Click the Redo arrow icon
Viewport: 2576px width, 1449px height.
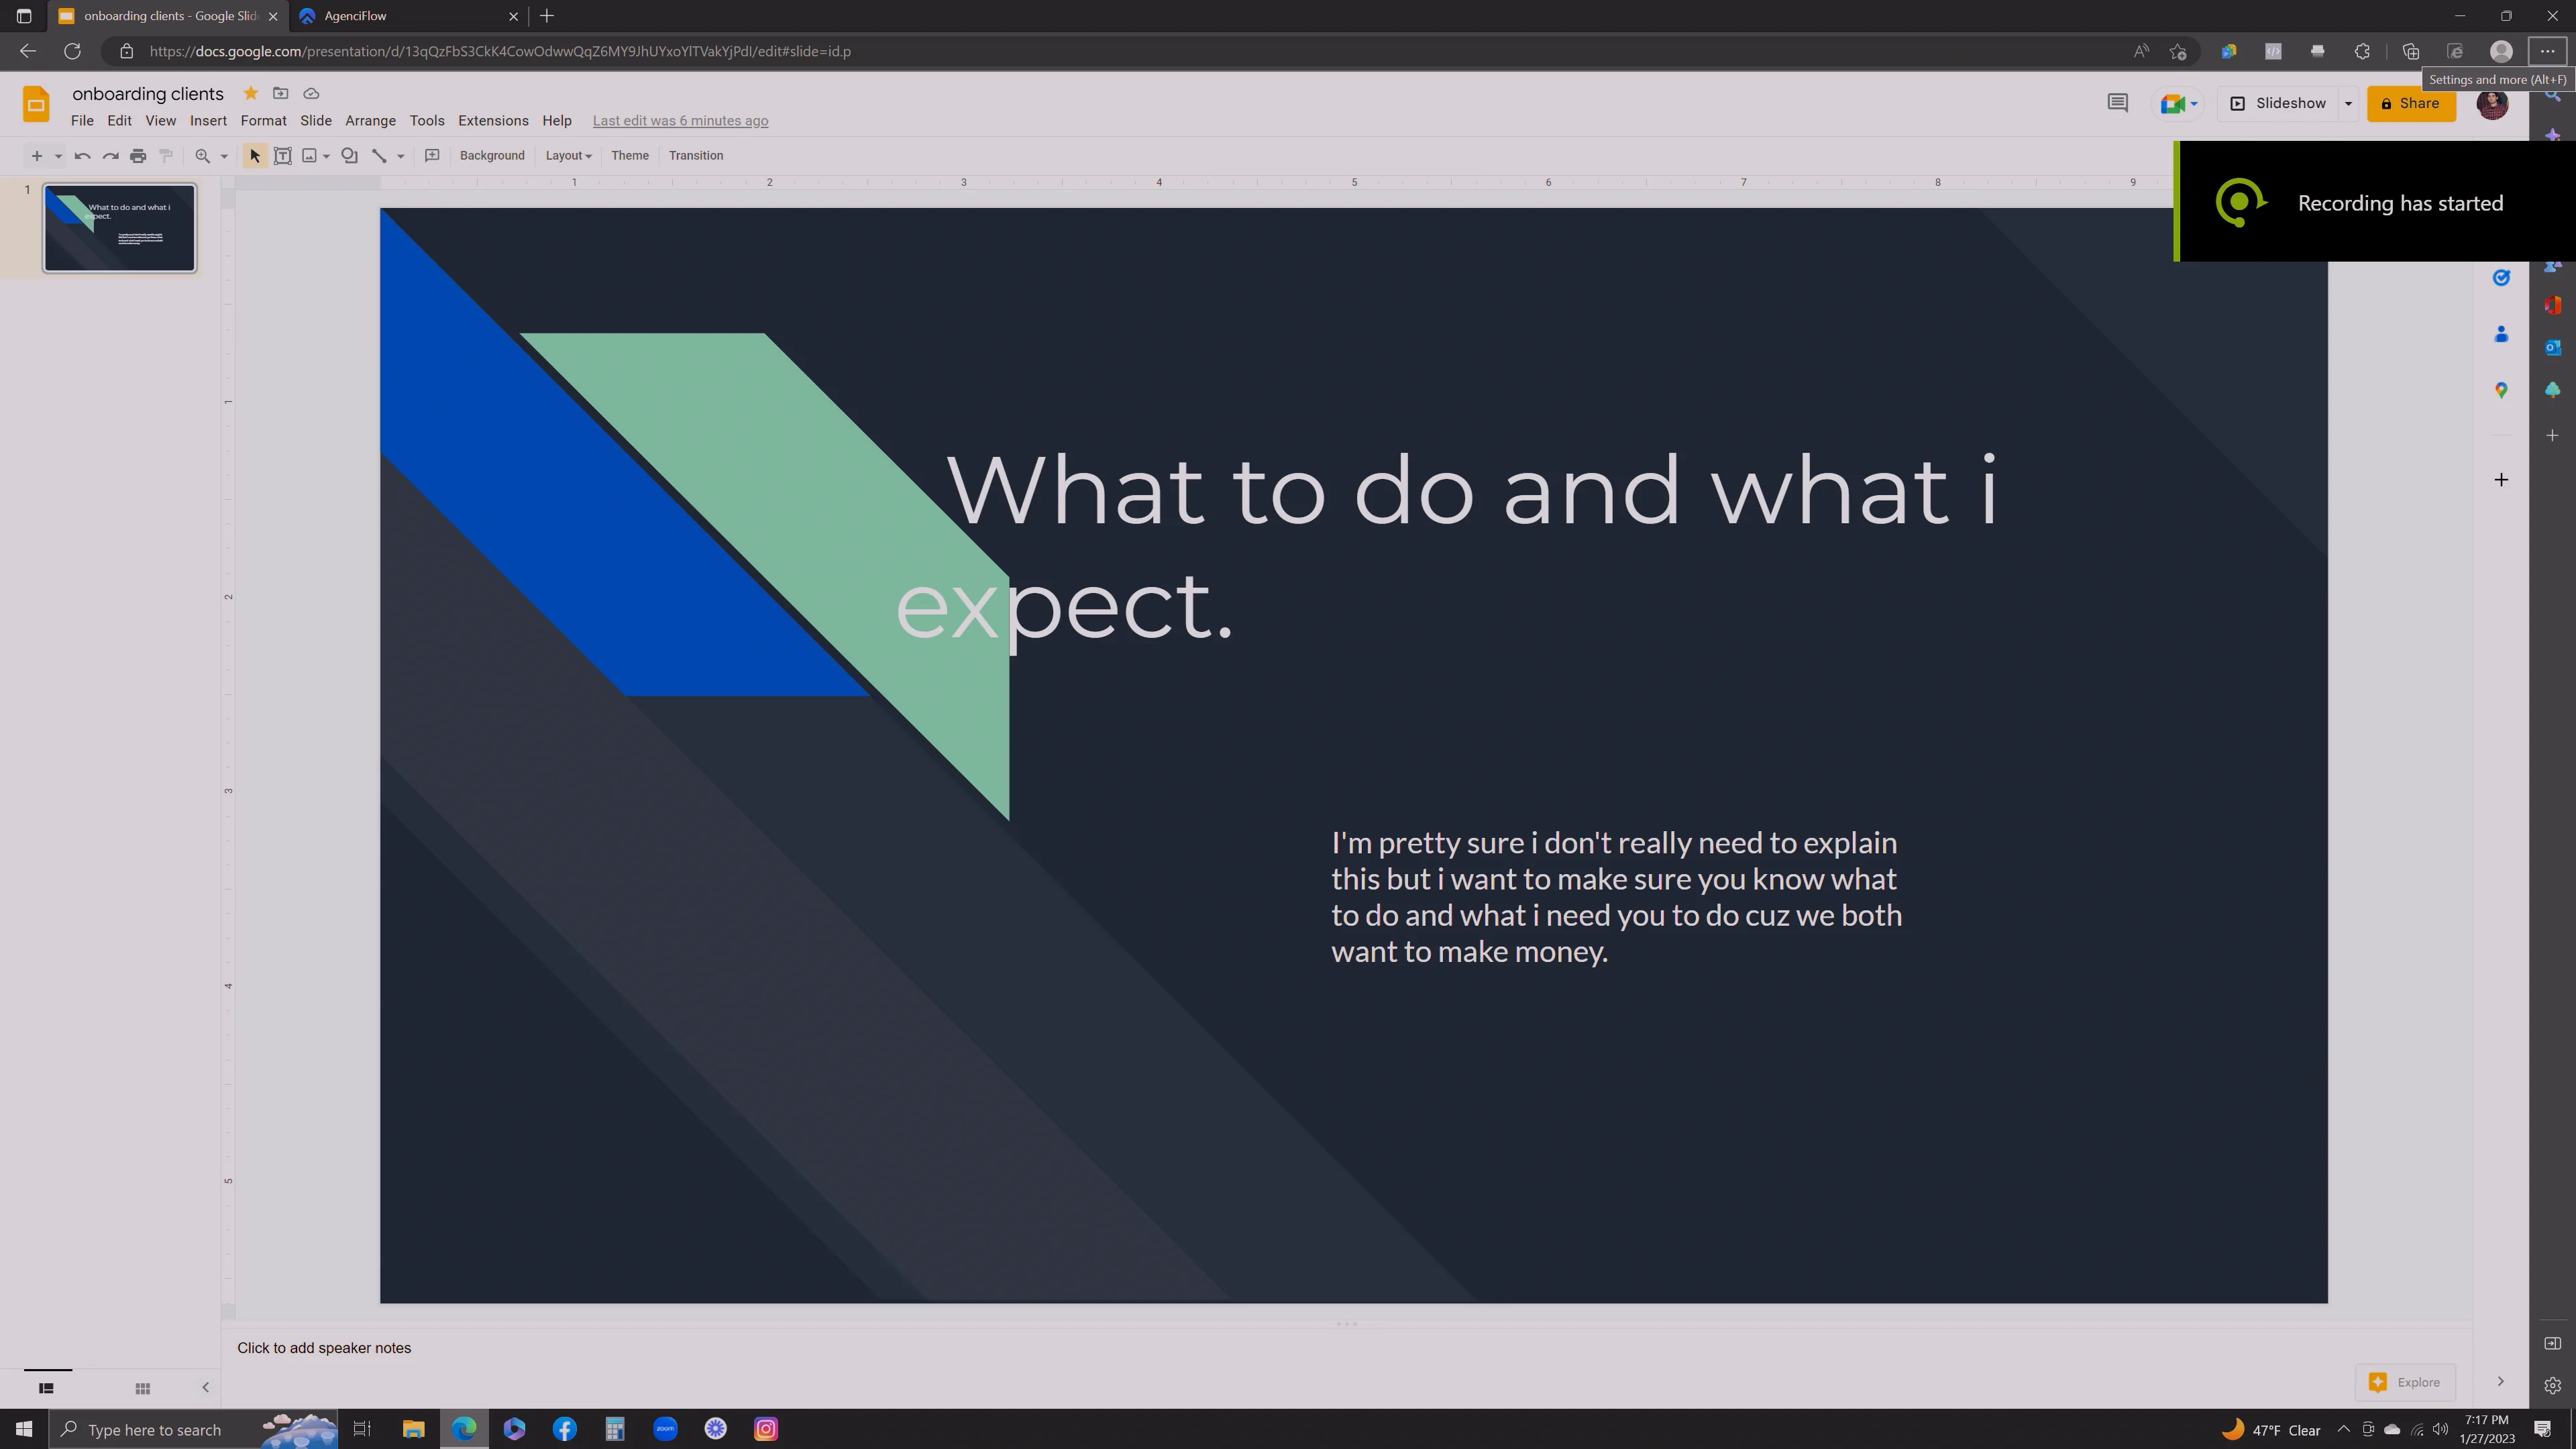click(110, 155)
